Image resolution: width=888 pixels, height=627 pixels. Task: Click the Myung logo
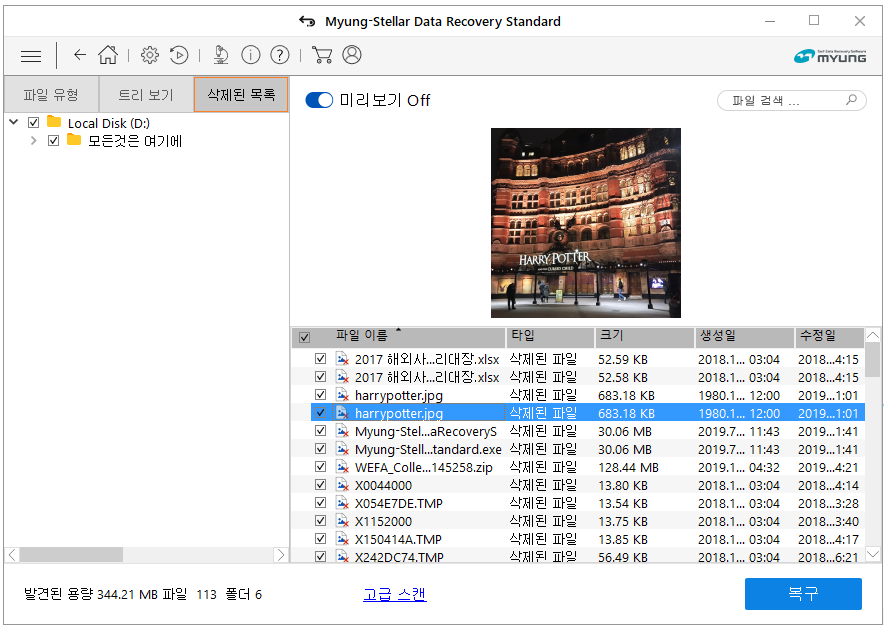coord(830,56)
